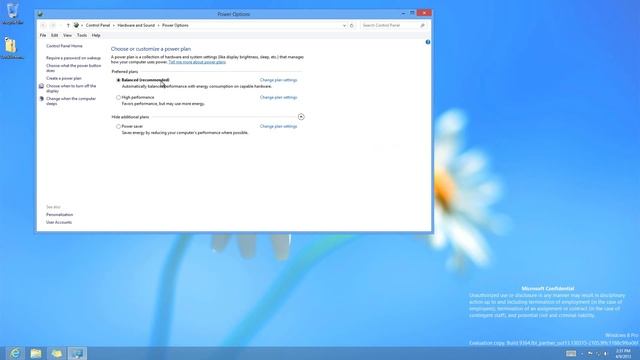Click the Preferred plans heading
Screen dimensions: 640x360
click(125, 72)
